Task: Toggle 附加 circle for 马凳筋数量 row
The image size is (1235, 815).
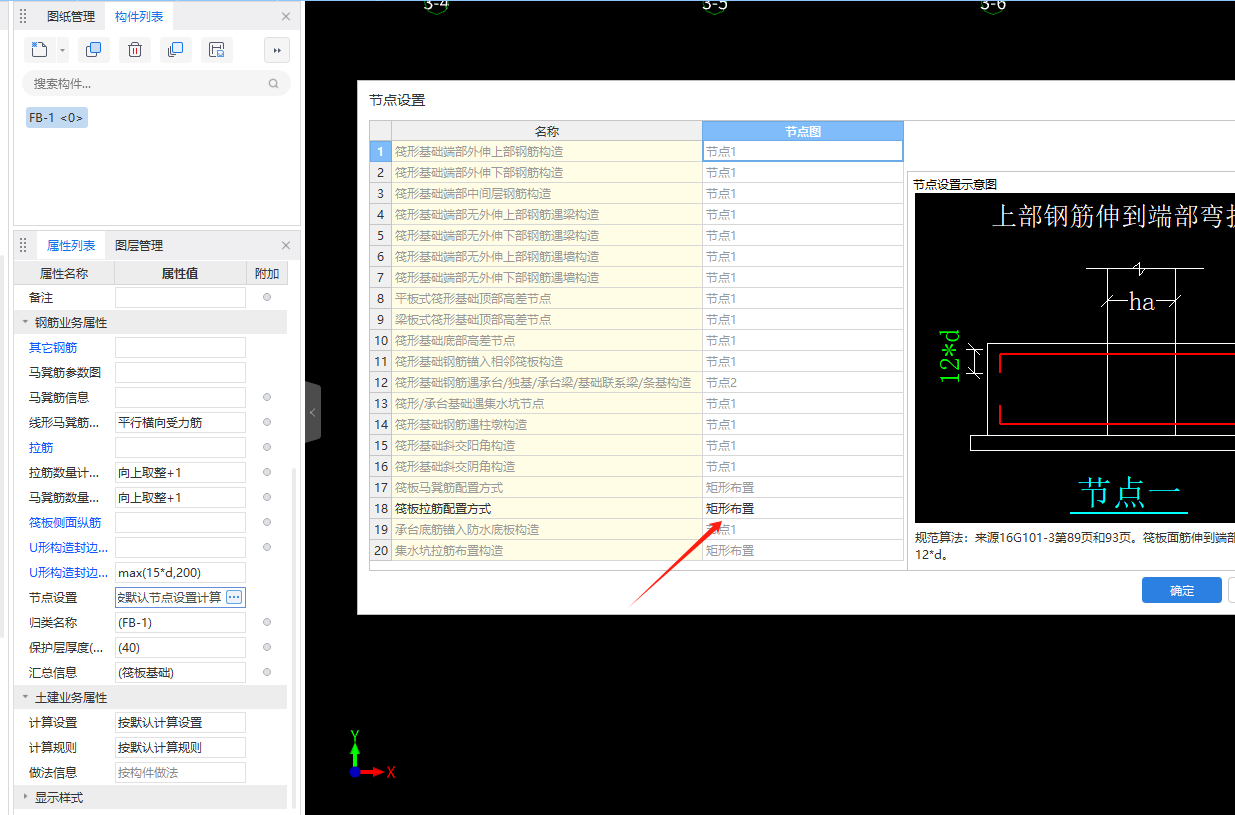Action: pyautogui.click(x=267, y=497)
